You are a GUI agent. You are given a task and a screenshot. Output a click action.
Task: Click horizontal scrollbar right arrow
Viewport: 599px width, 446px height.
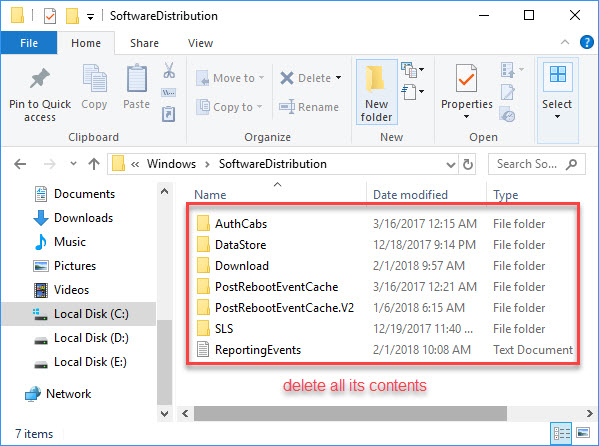click(x=589, y=414)
